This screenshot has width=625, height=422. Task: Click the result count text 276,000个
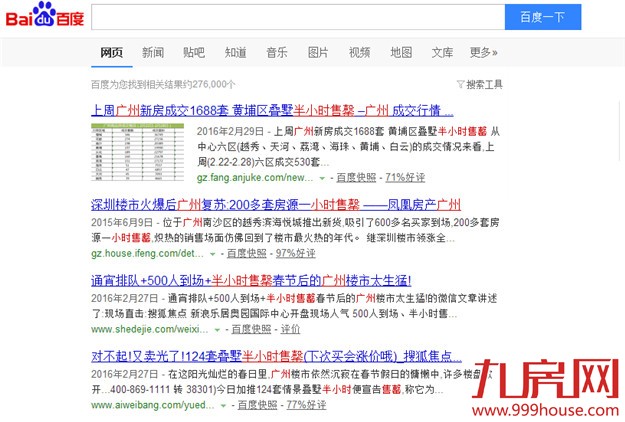click(x=214, y=84)
